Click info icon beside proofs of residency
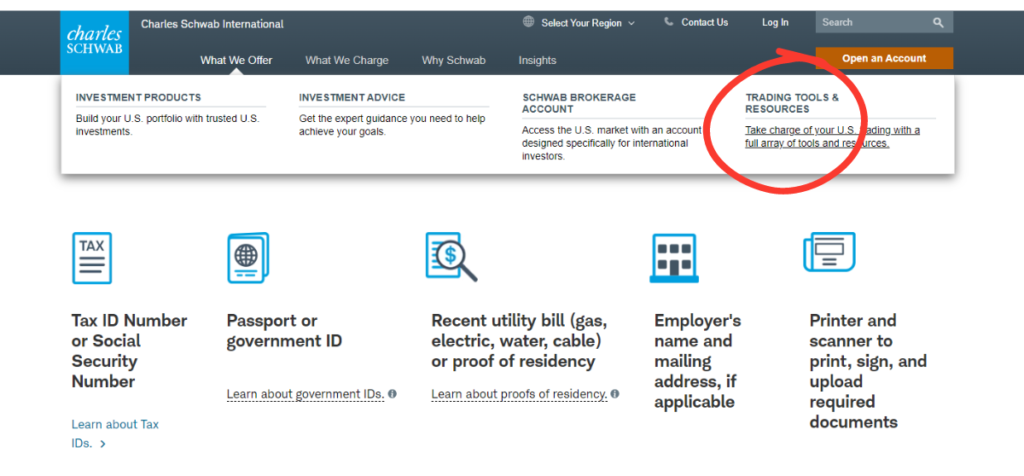The height and width of the screenshot is (476, 1024). (x=615, y=394)
